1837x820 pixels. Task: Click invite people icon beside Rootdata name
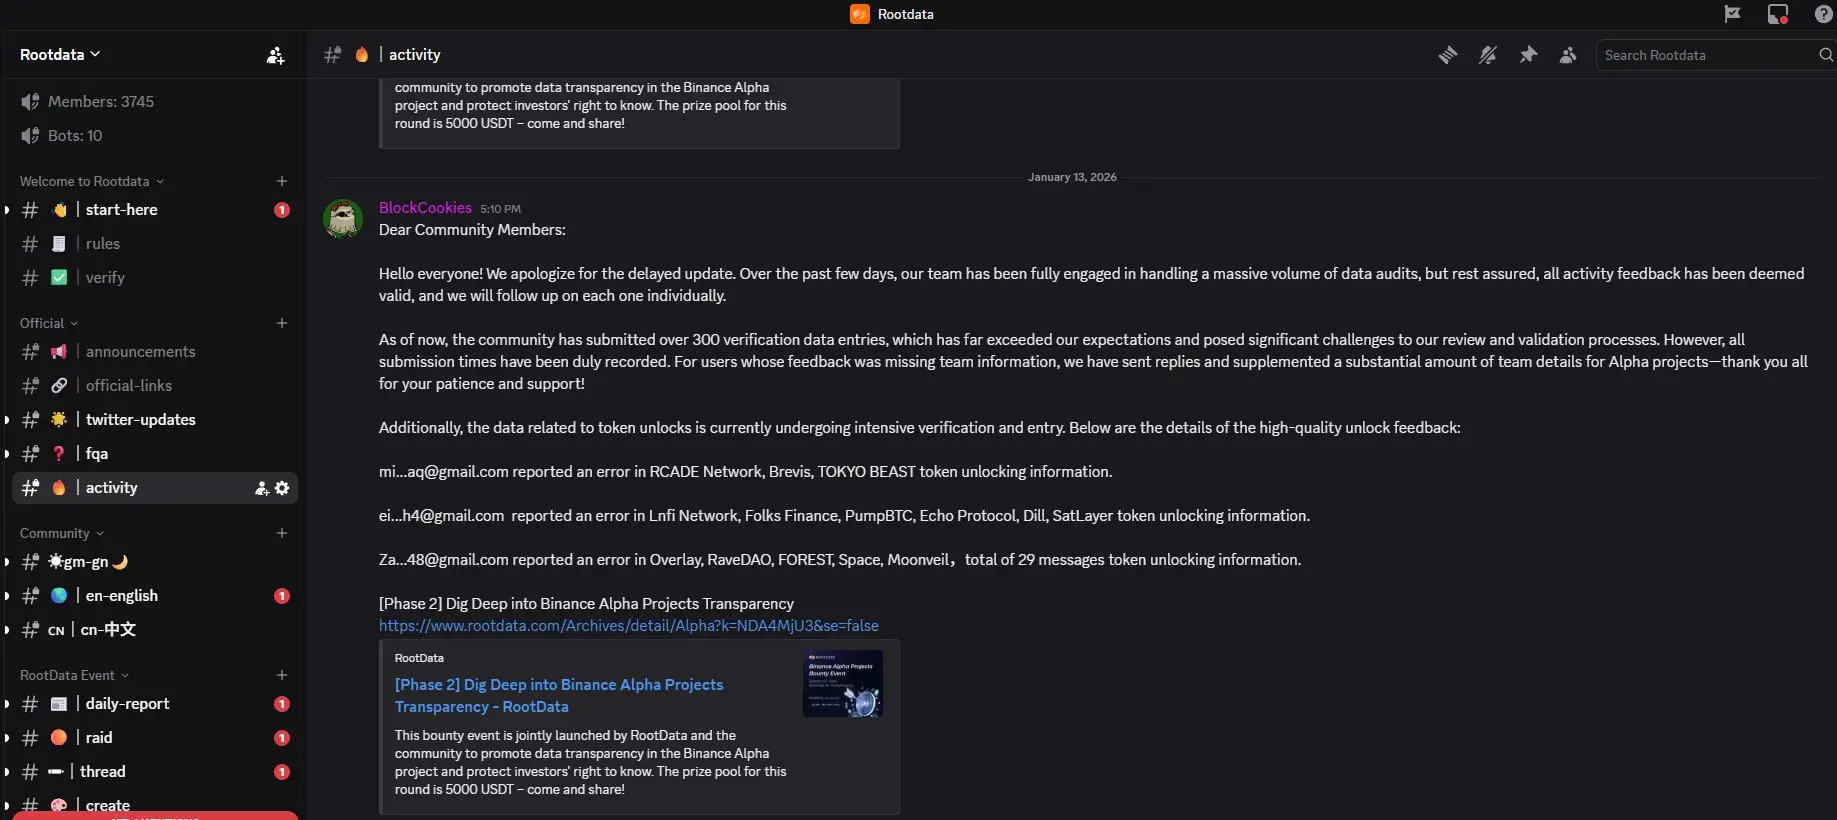coord(275,55)
